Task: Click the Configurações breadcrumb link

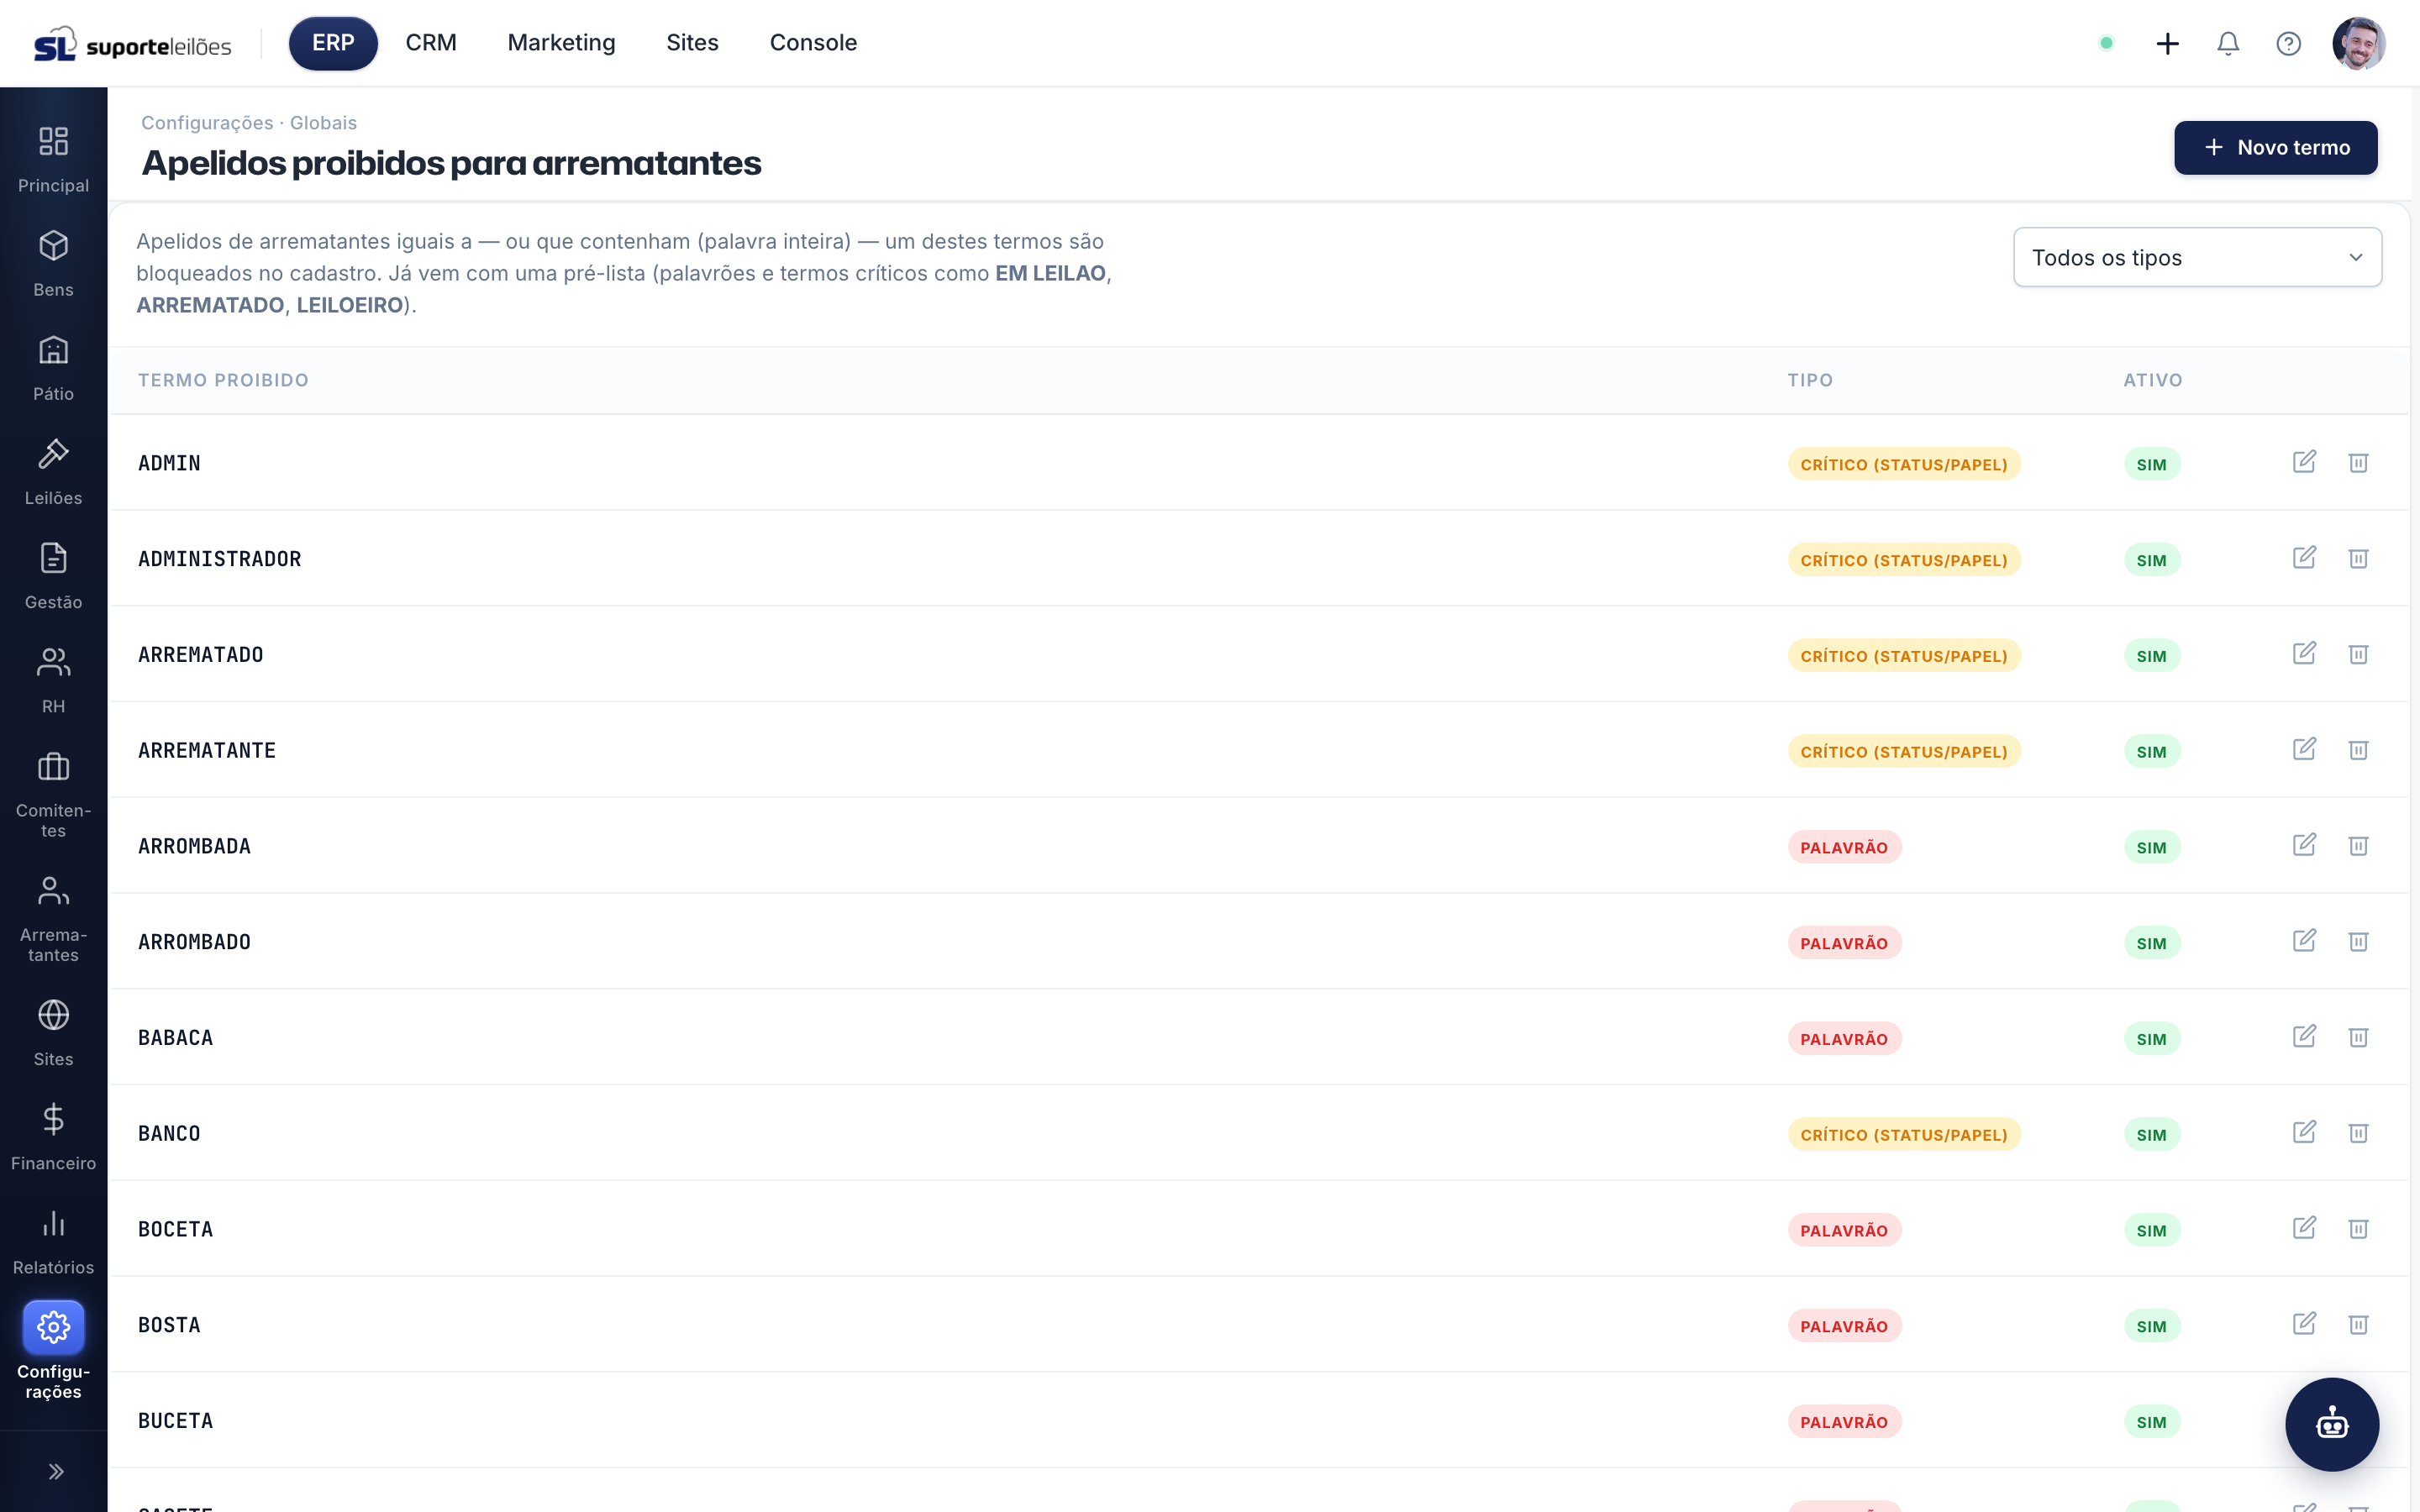Action: point(207,122)
